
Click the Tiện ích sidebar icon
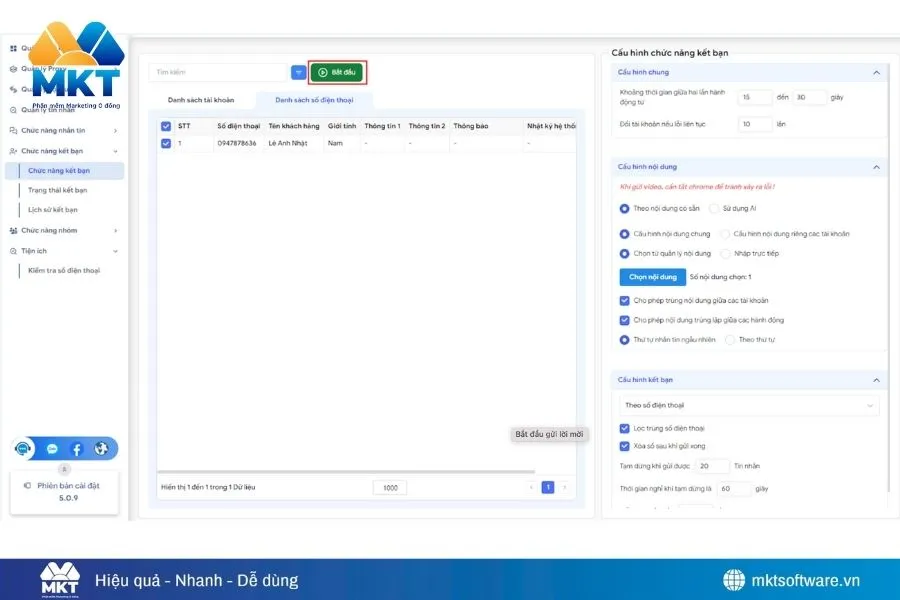coord(13,251)
